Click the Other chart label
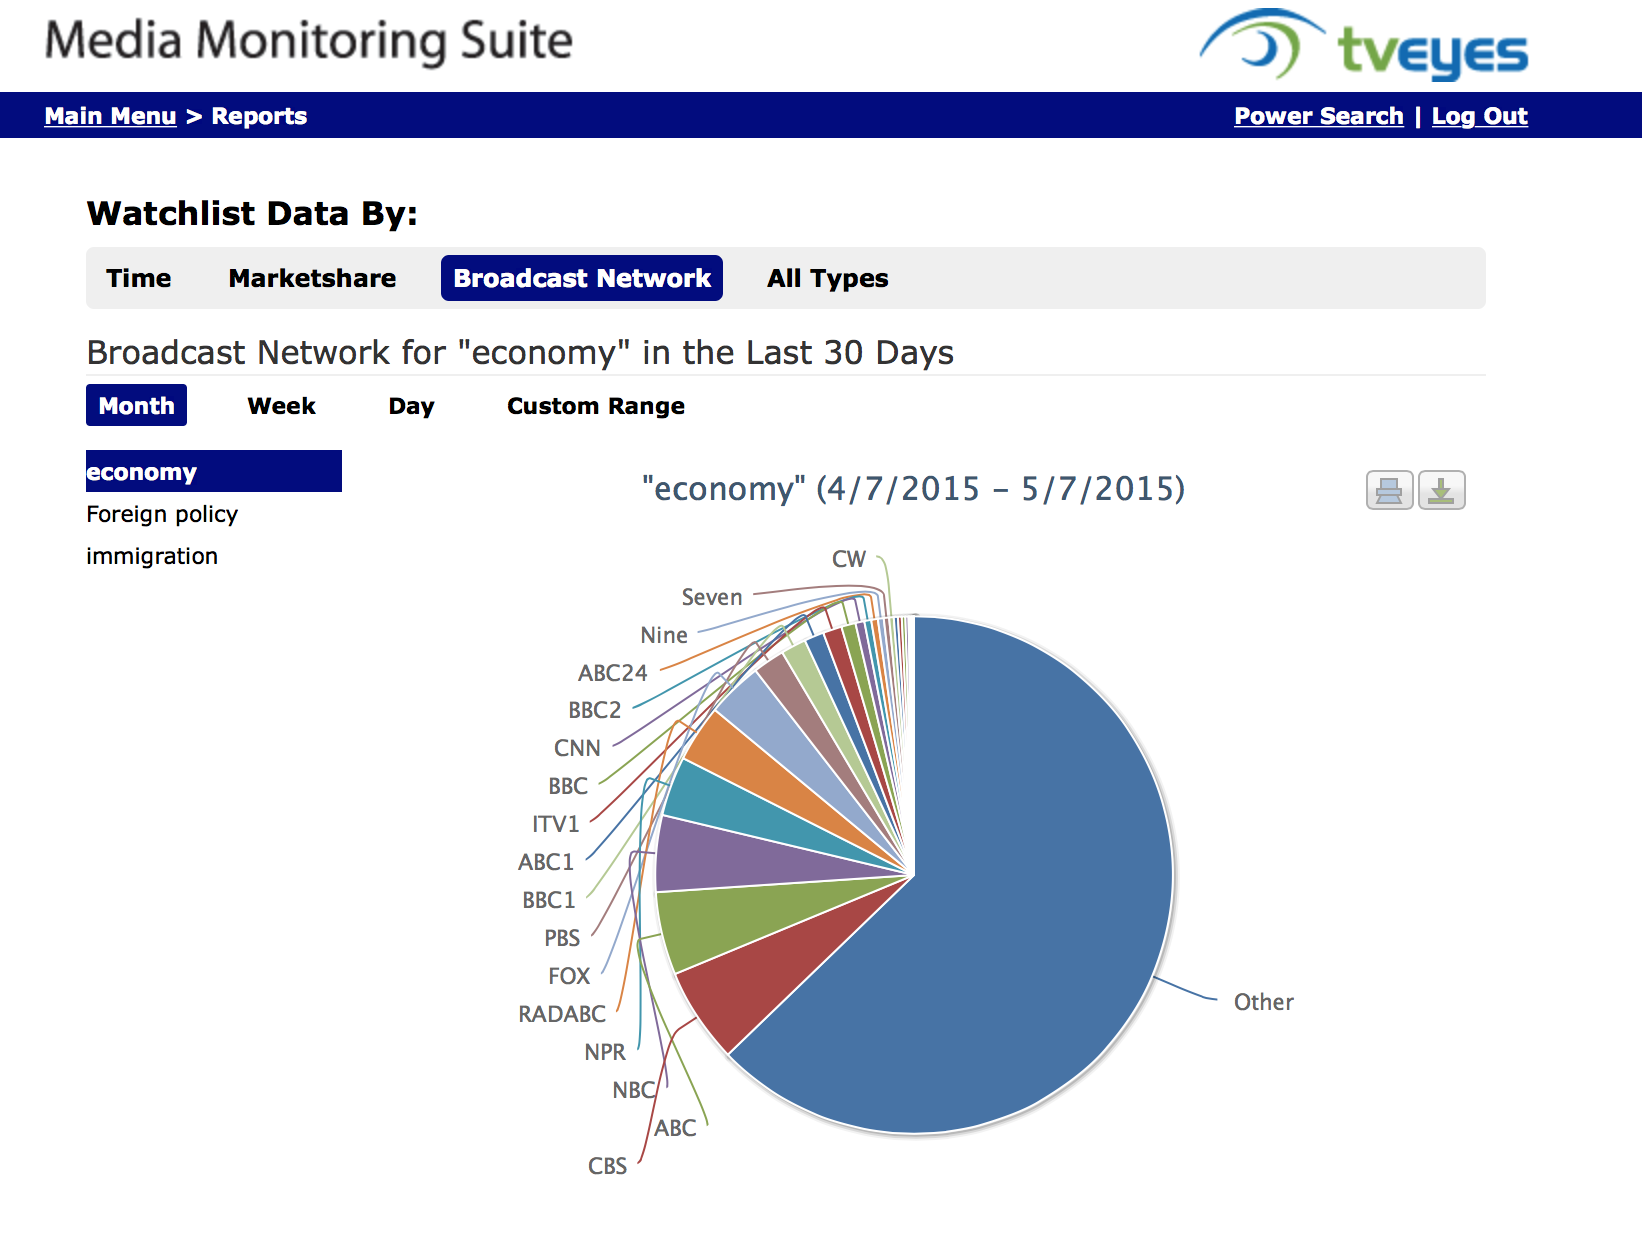Screen dimensions: 1642x1252 pos(1263,1002)
